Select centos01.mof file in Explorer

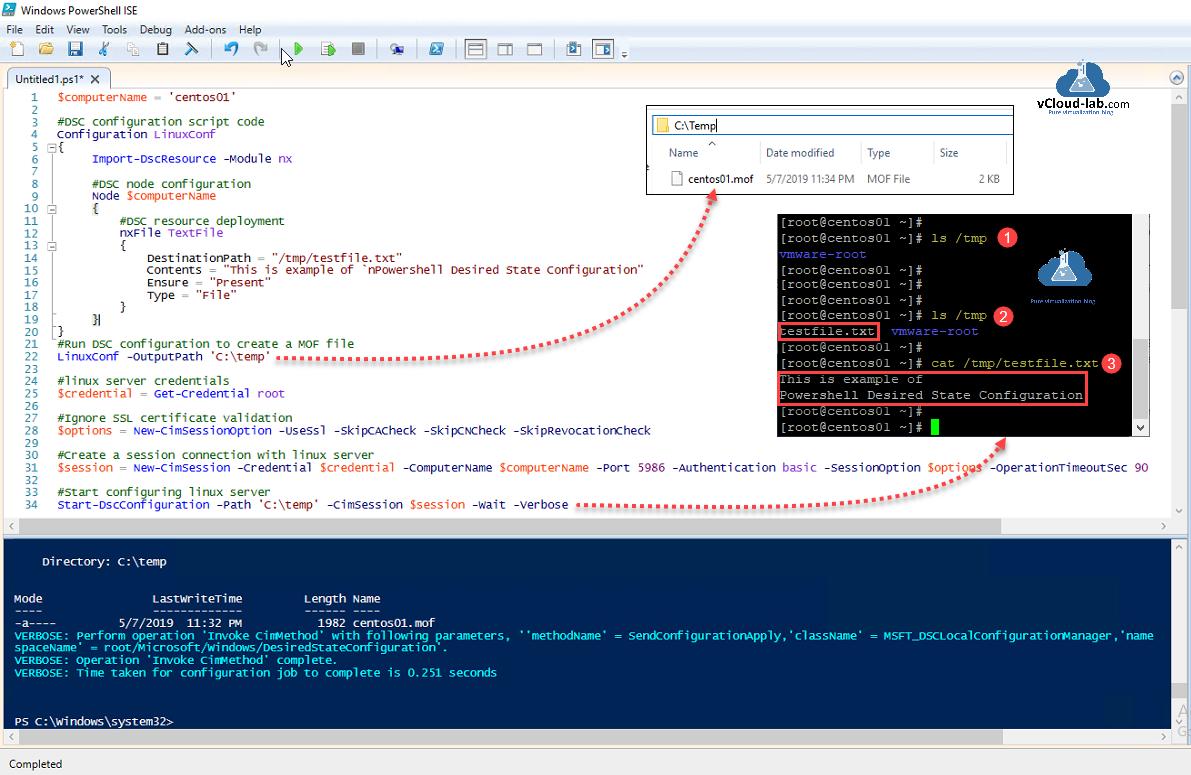[720, 179]
